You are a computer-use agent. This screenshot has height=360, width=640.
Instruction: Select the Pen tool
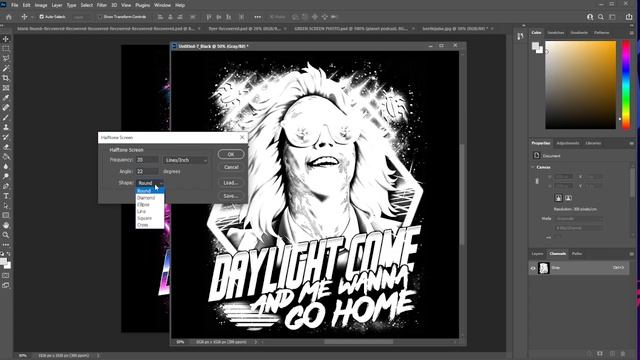click(x=6, y=186)
